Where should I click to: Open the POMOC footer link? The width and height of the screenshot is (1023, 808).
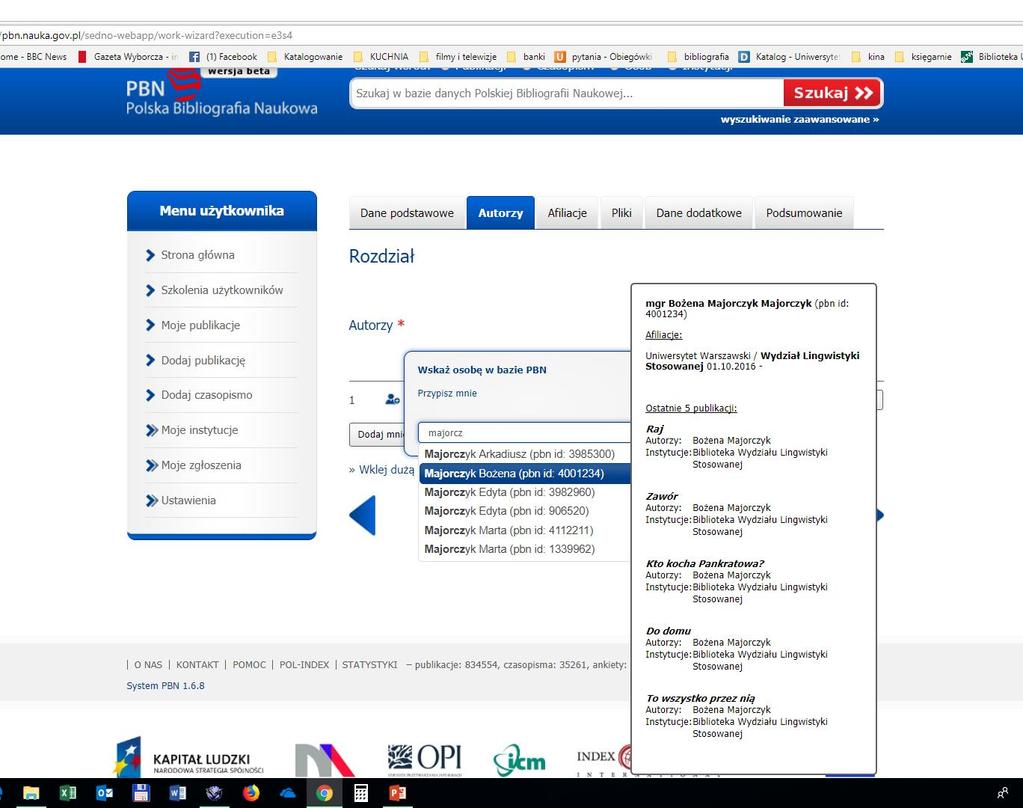coord(249,664)
